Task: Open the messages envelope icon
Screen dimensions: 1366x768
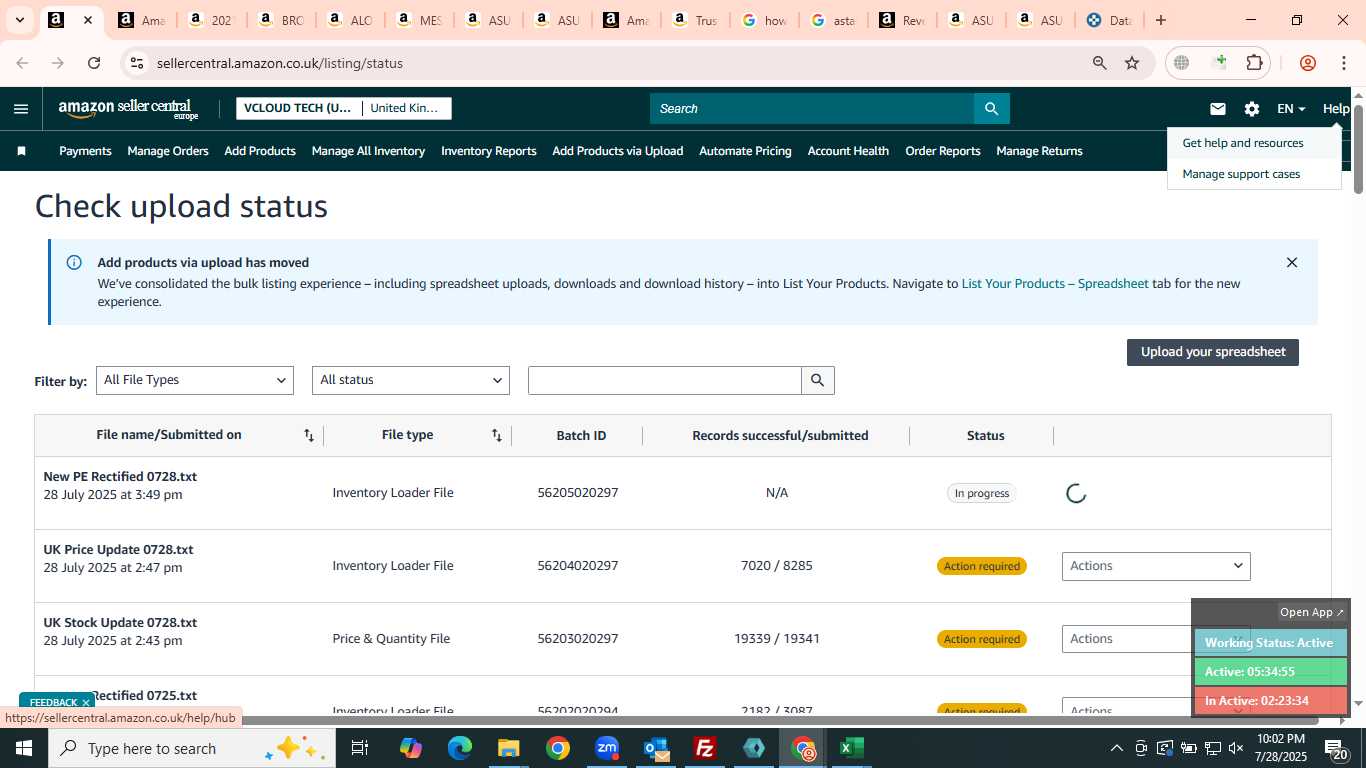Action: tap(1217, 109)
